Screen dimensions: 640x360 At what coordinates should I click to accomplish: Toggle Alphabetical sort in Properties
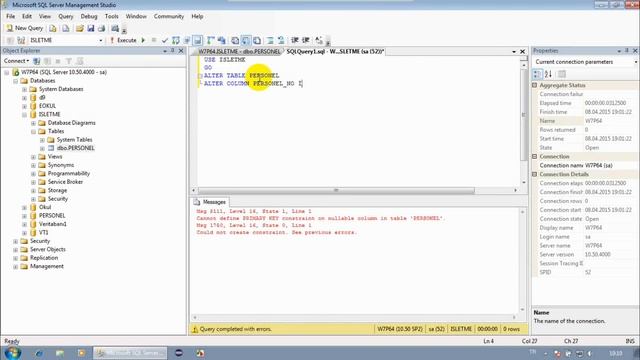(x=548, y=74)
